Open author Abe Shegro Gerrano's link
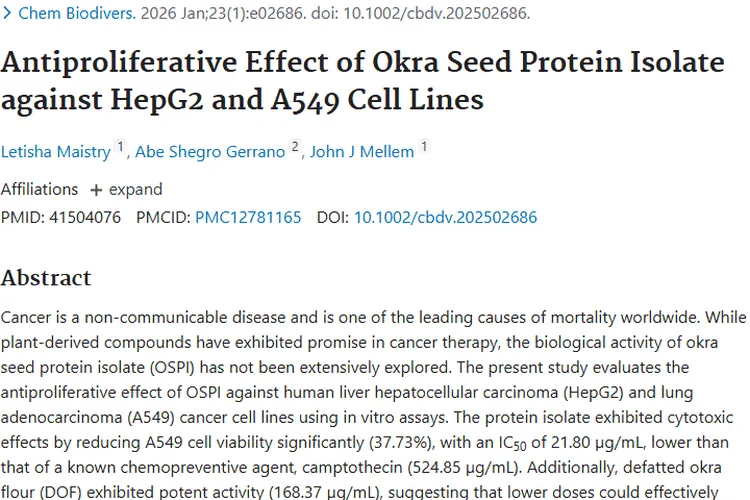This screenshot has height=500, width=750. click(x=209, y=152)
